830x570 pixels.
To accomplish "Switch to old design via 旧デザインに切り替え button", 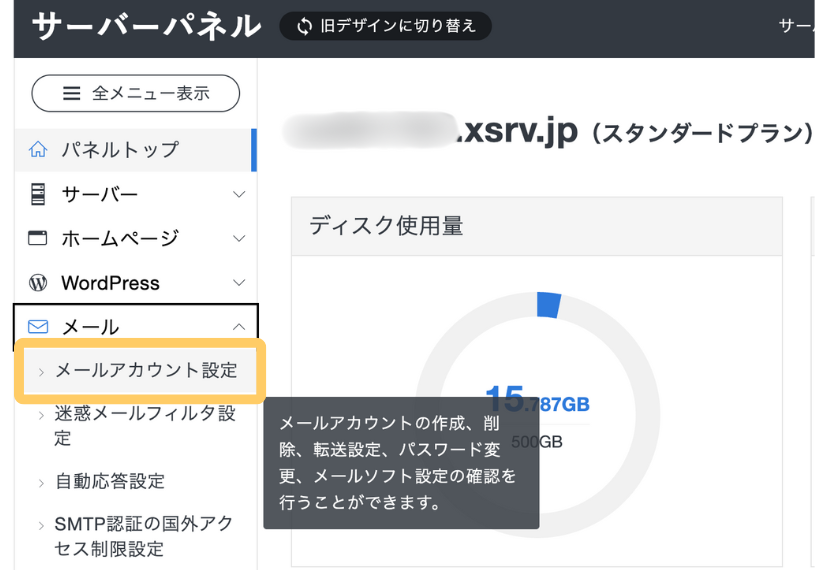I will tap(385, 26).
